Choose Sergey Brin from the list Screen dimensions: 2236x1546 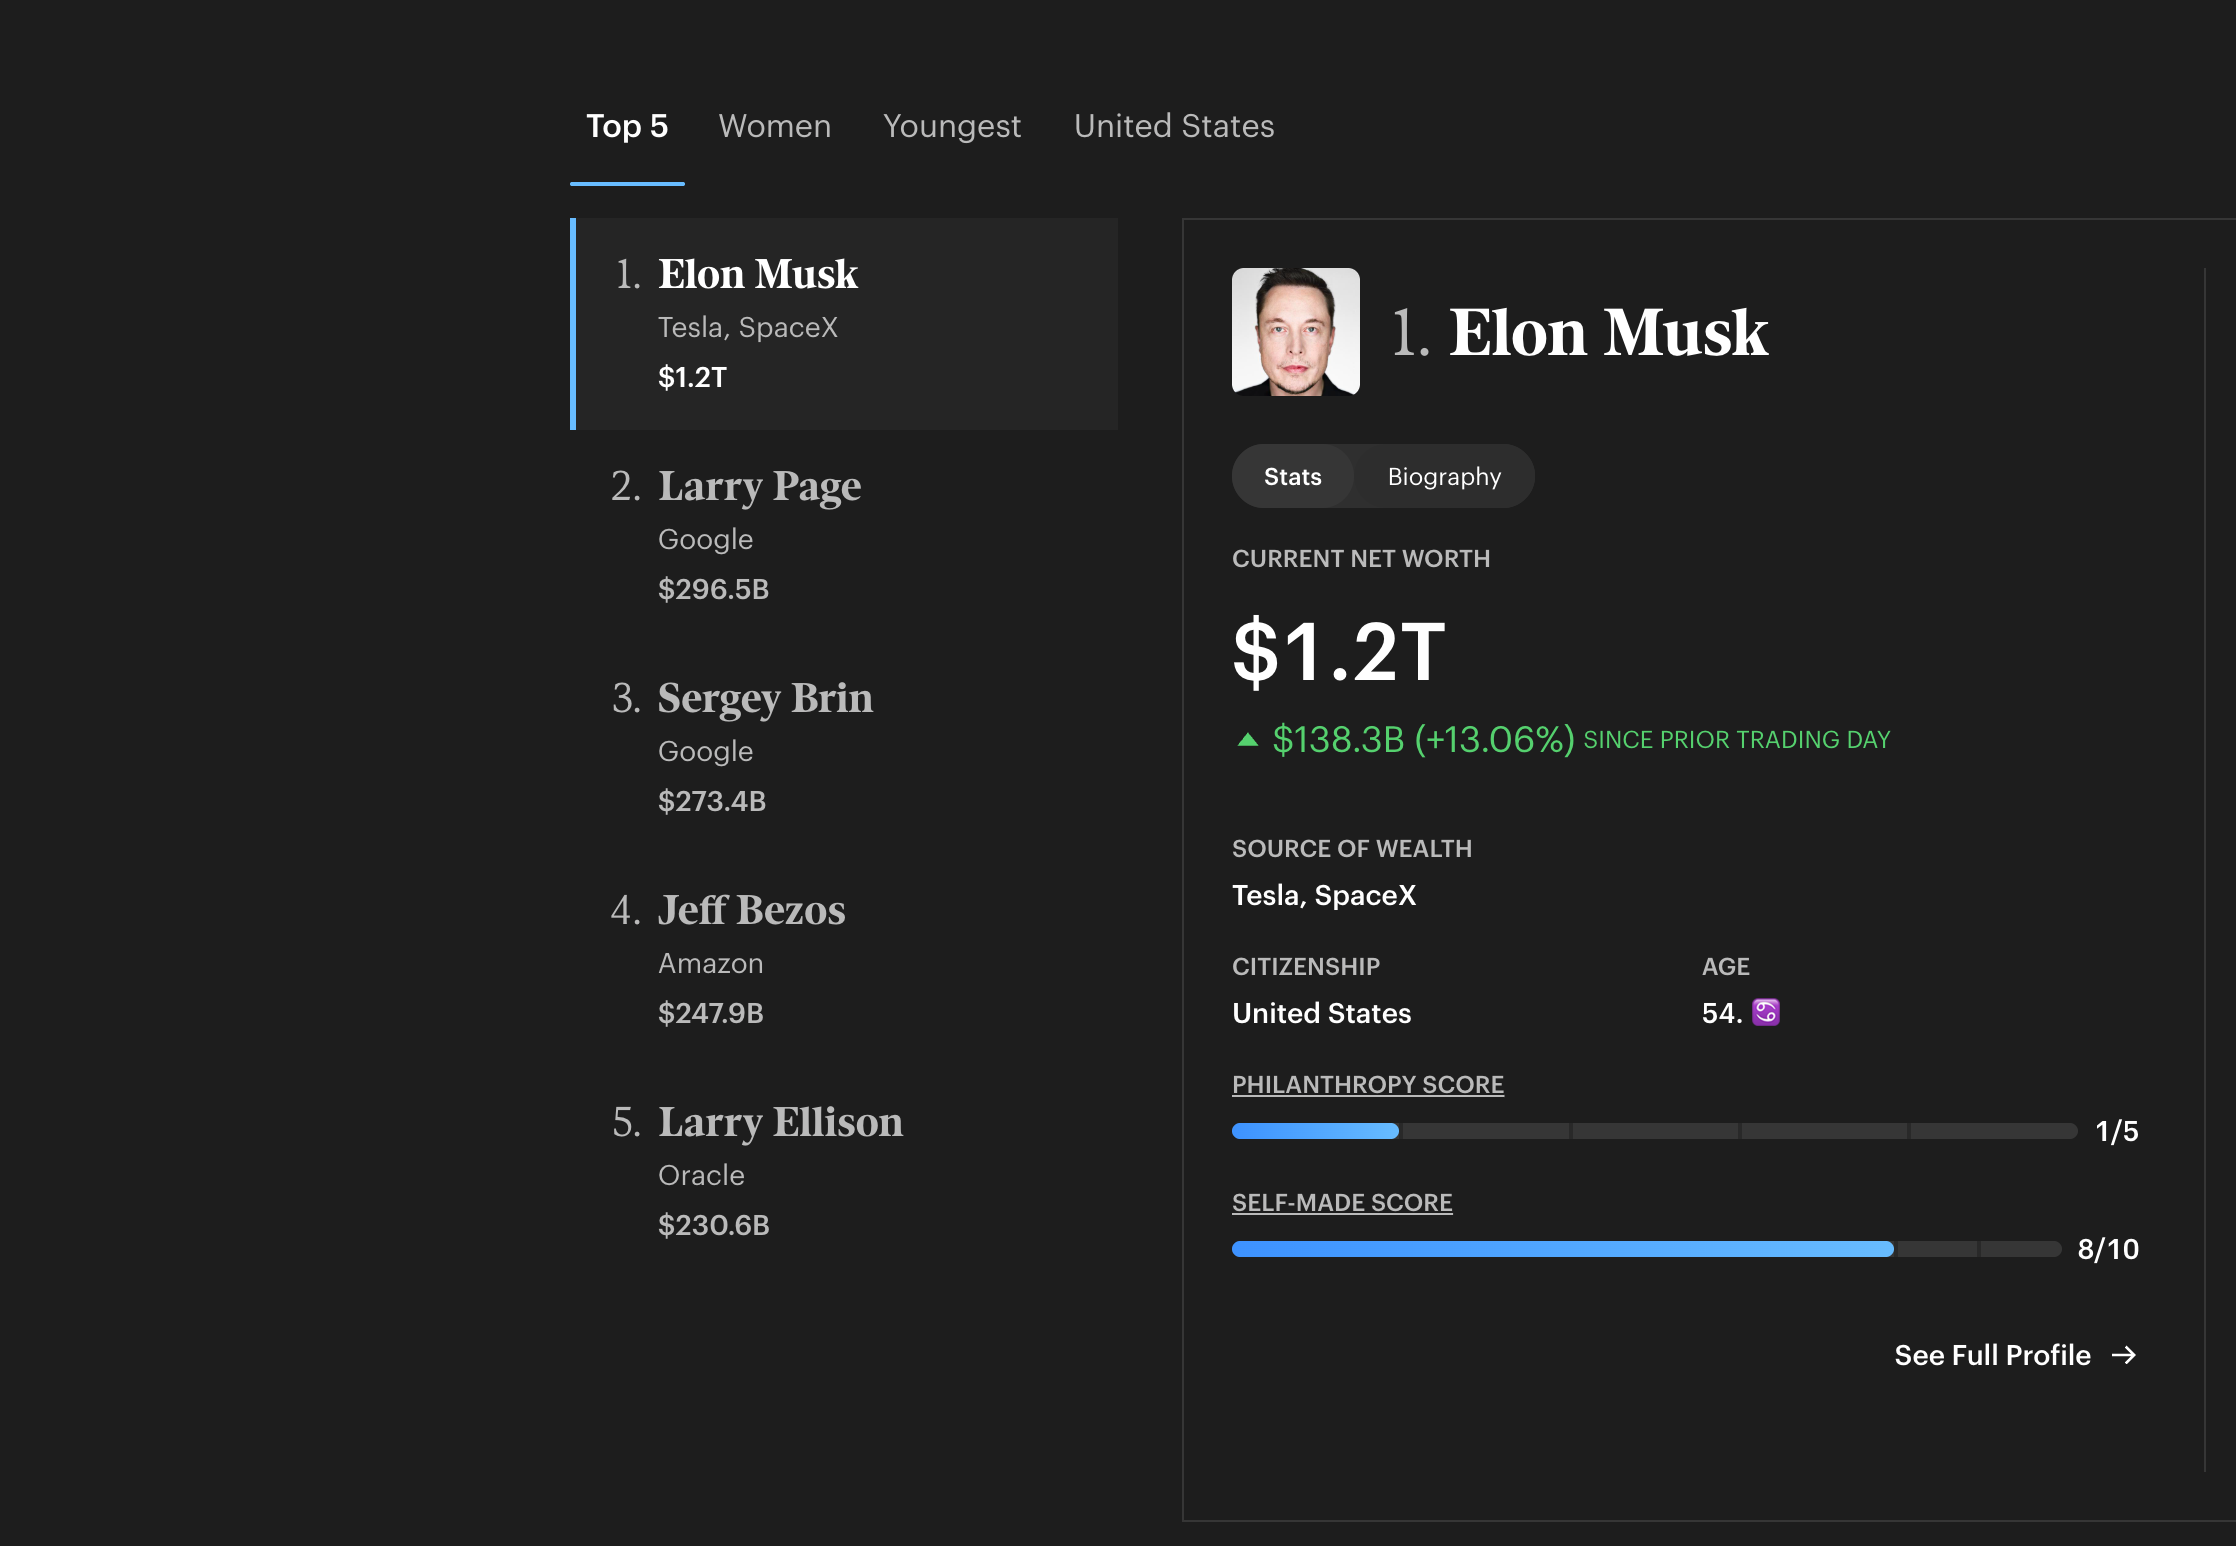[x=846, y=748]
